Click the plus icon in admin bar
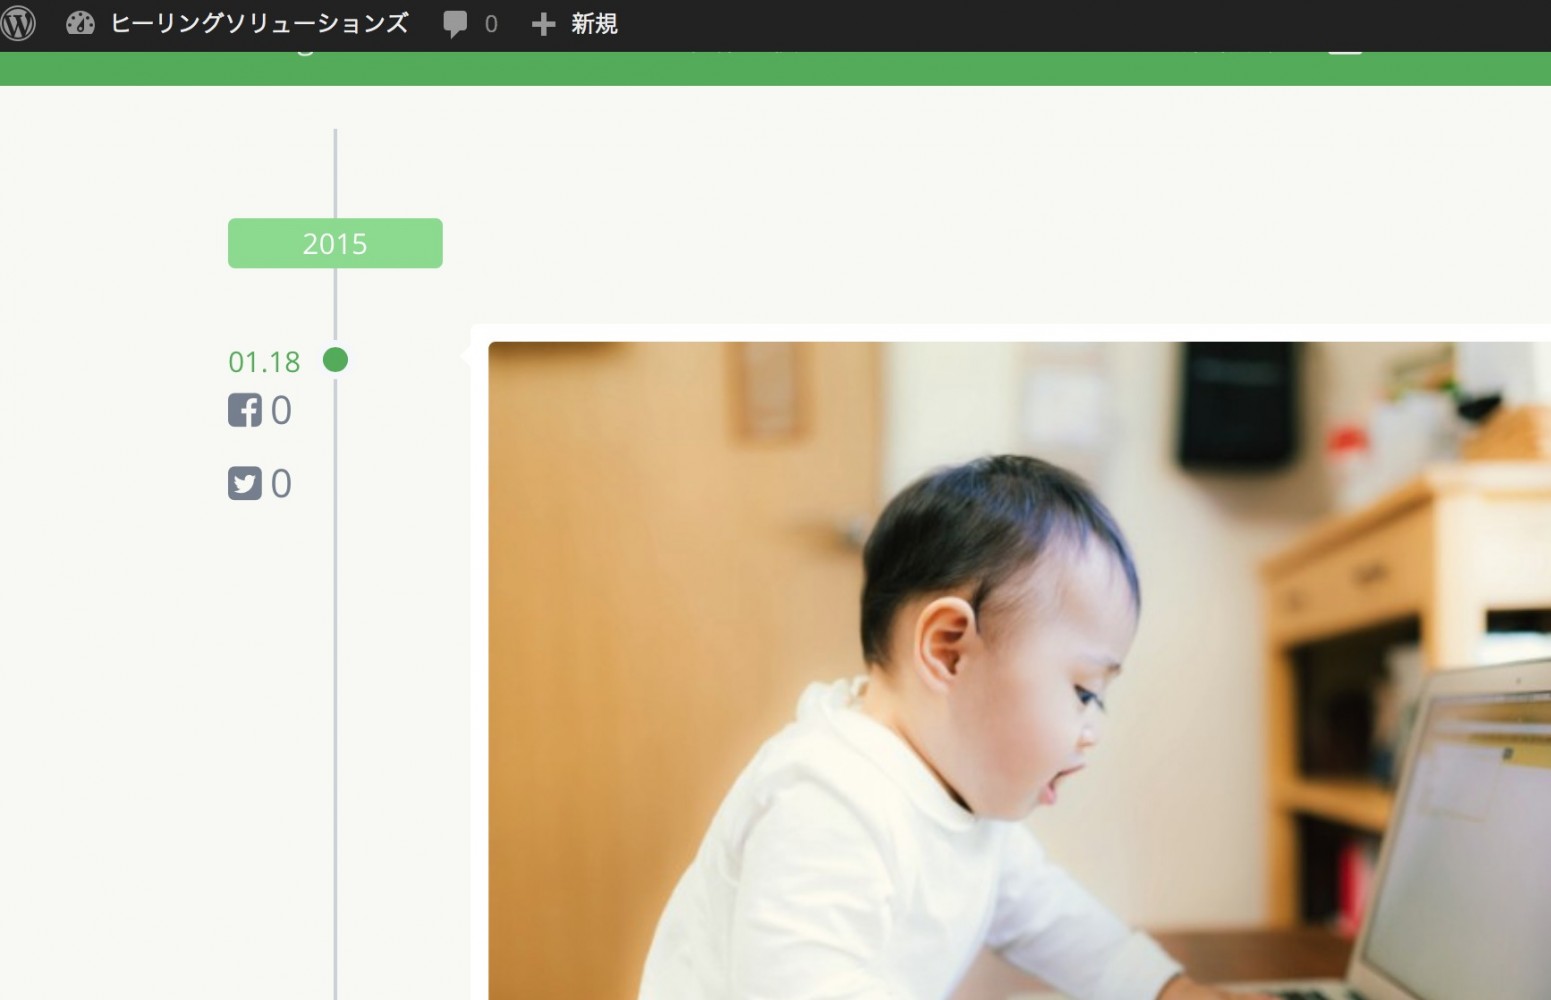This screenshot has width=1551, height=1000. click(x=543, y=24)
